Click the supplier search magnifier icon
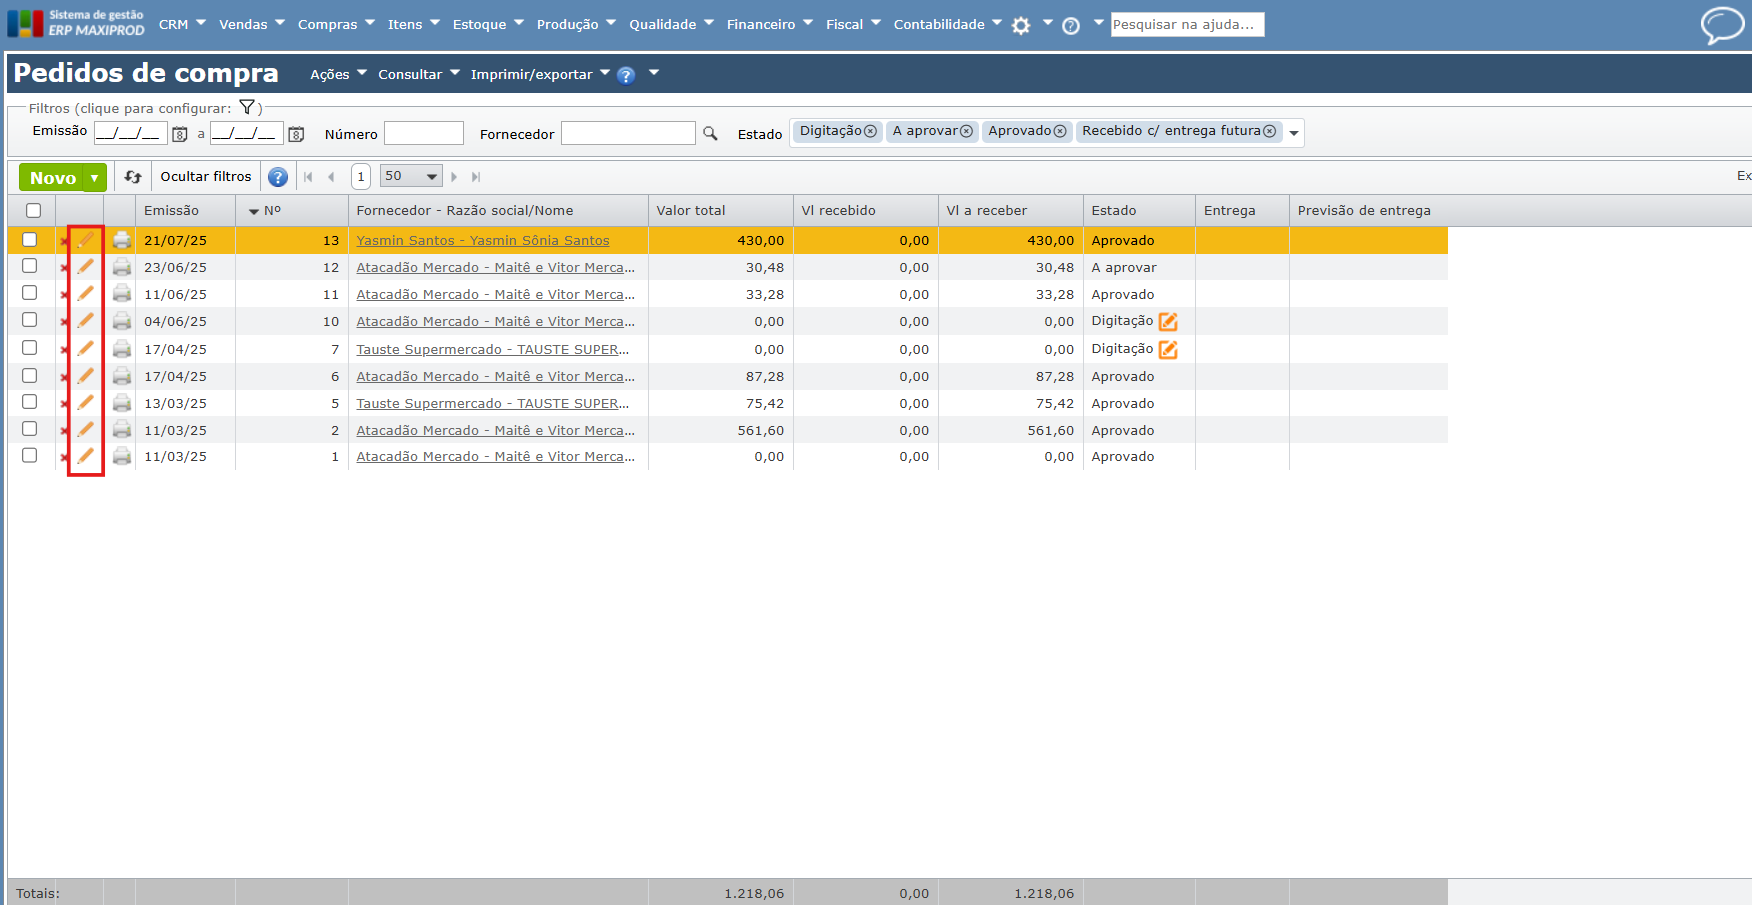 click(710, 133)
